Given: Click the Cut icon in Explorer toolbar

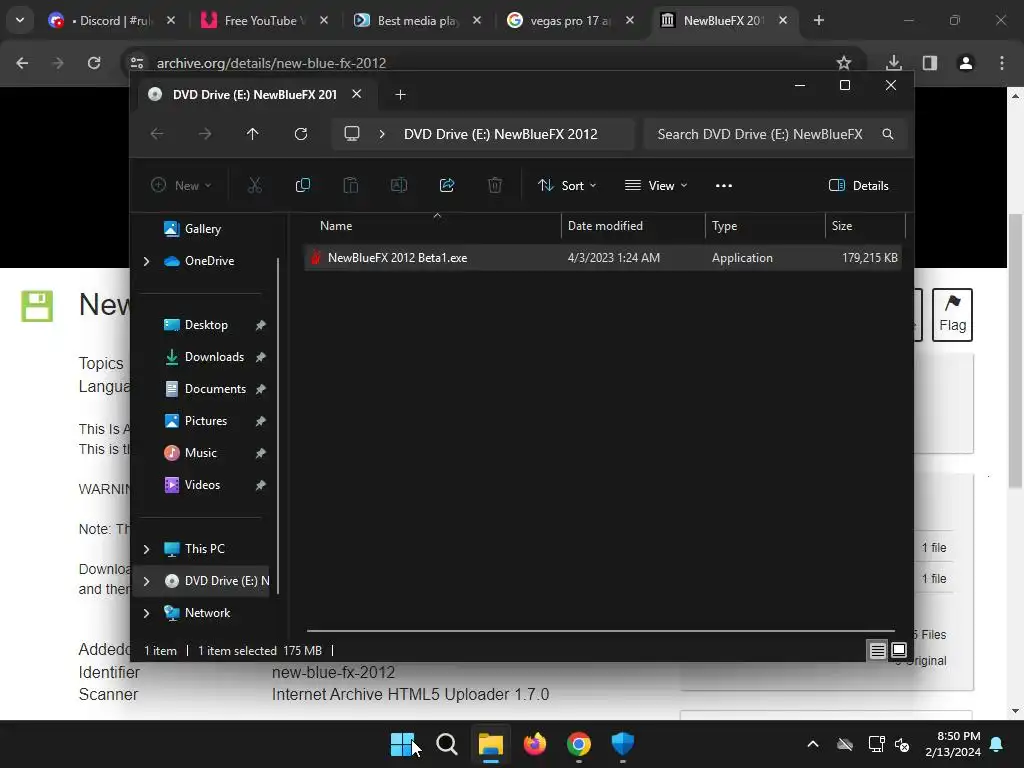Looking at the screenshot, I should pyautogui.click(x=255, y=185).
